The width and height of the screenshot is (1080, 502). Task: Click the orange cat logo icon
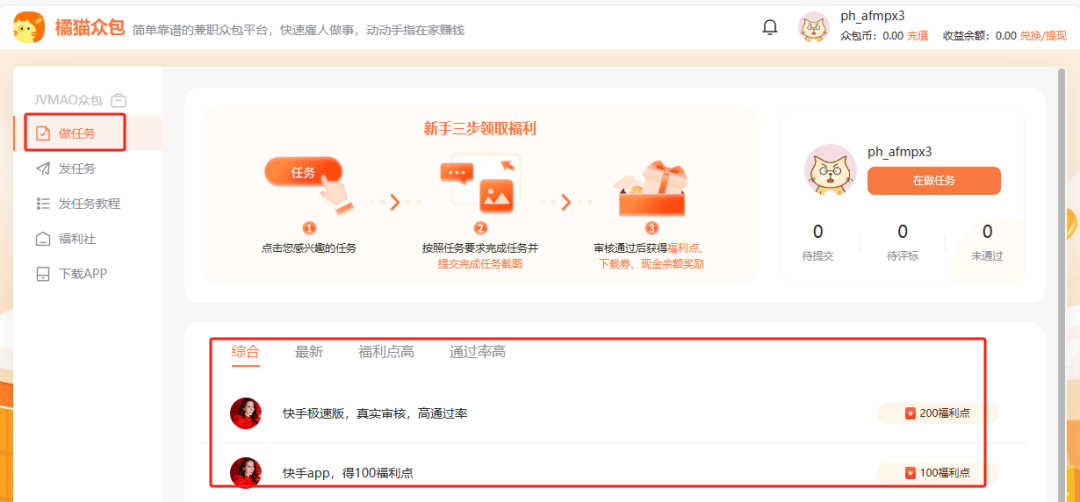tap(29, 28)
